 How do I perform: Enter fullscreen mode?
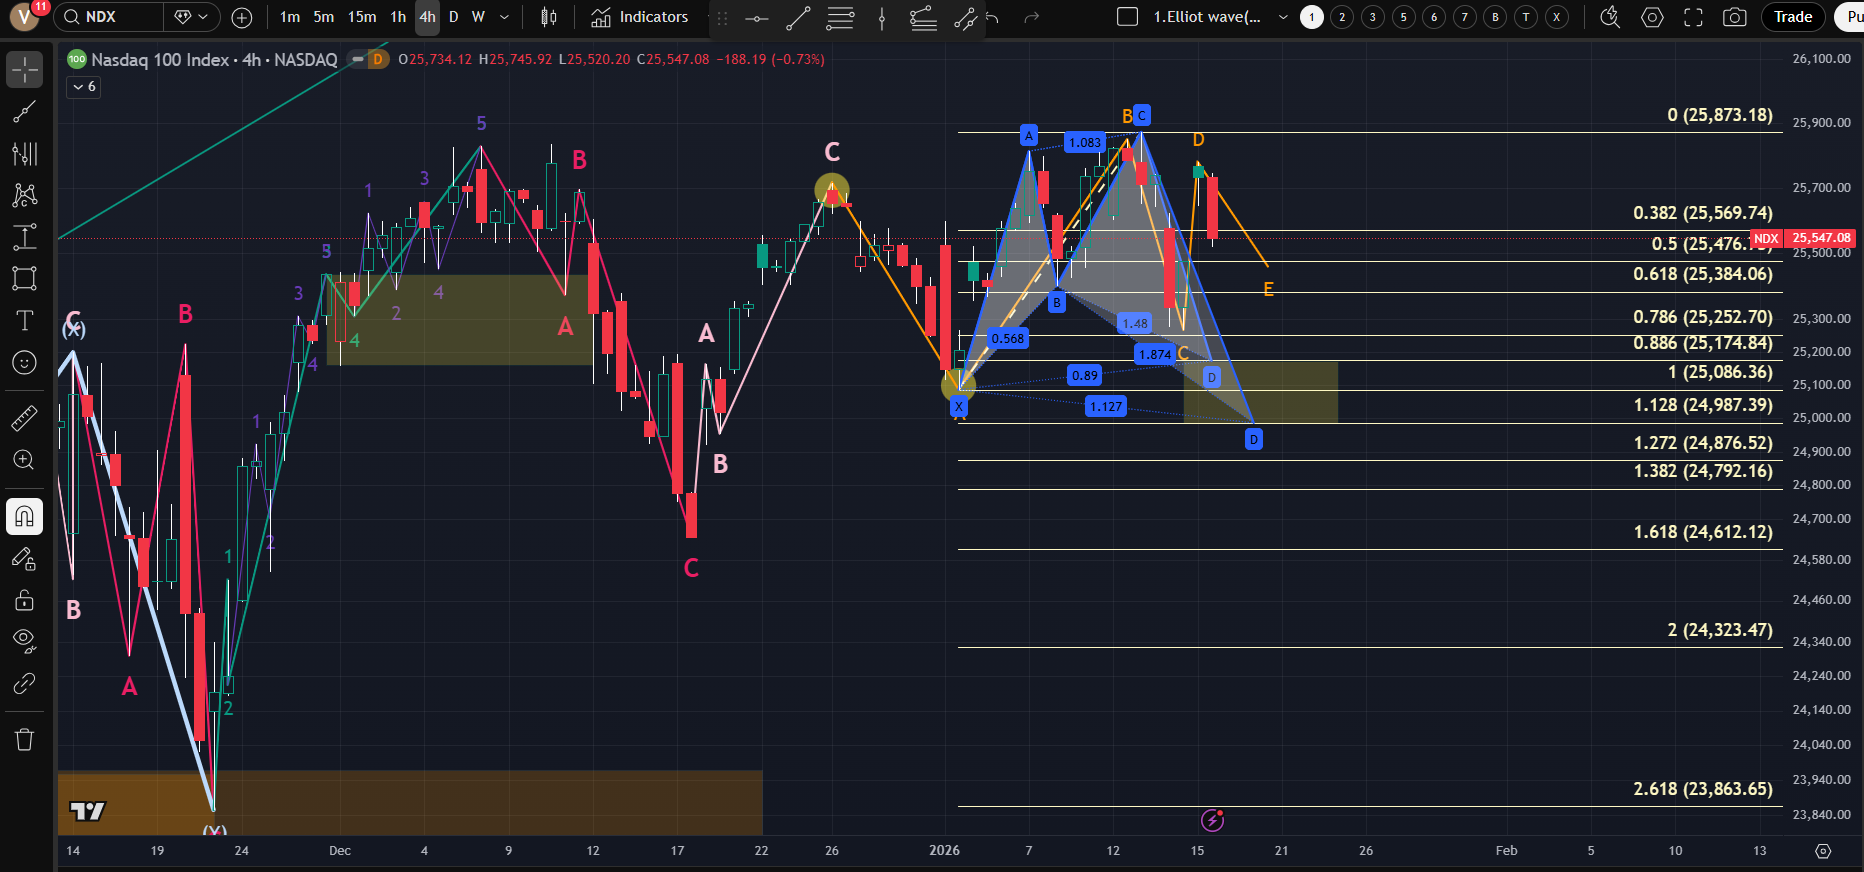pyautogui.click(x=1693, y=17)
